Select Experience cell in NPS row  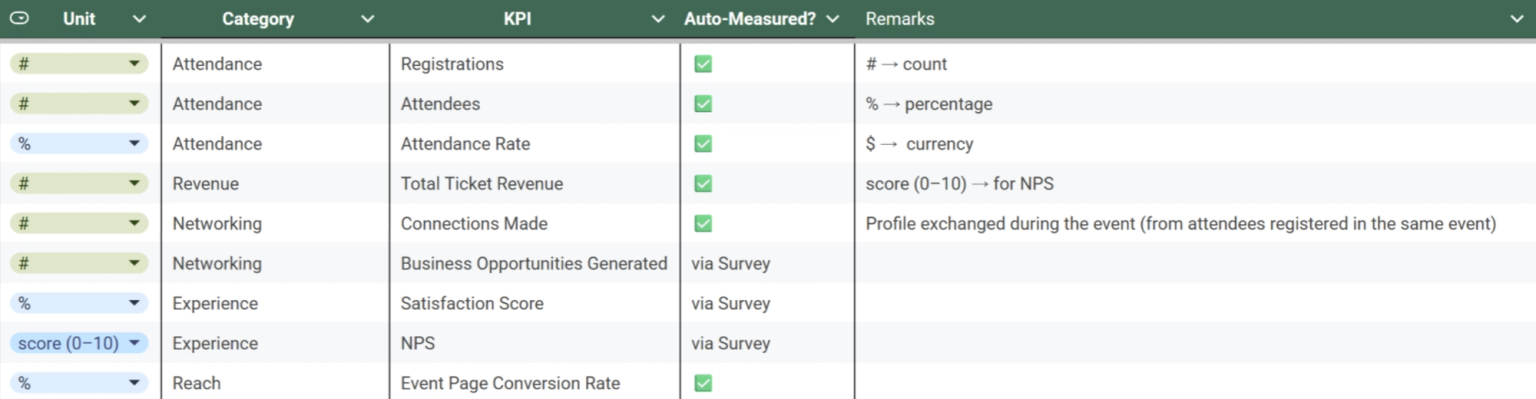275,343
